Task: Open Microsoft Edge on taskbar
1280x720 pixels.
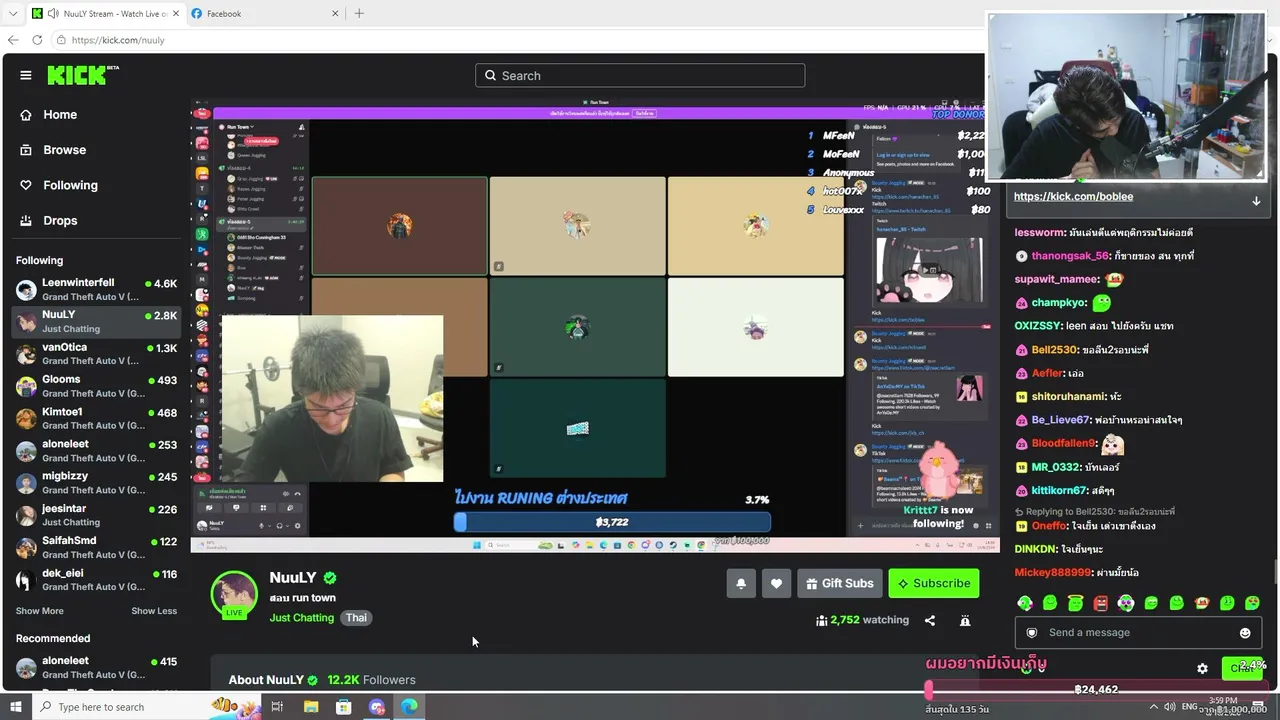Action: pos(410,707)
